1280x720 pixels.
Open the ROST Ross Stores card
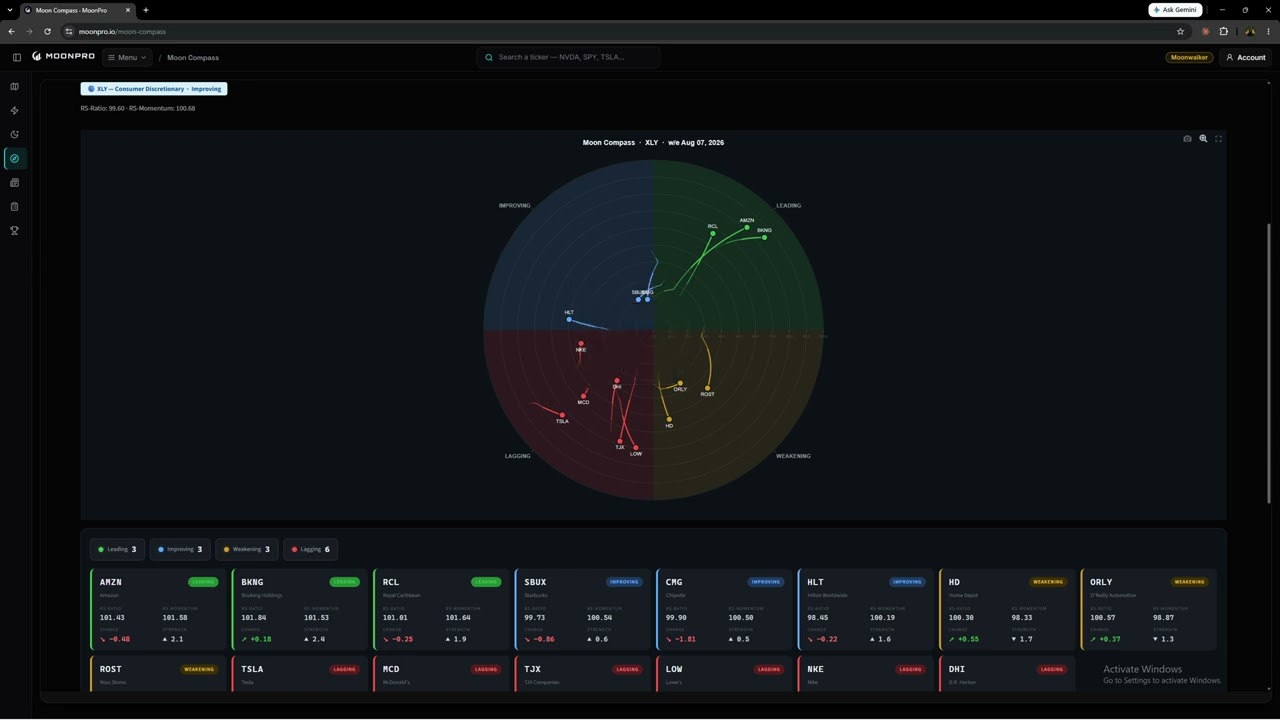click(156, 674)
